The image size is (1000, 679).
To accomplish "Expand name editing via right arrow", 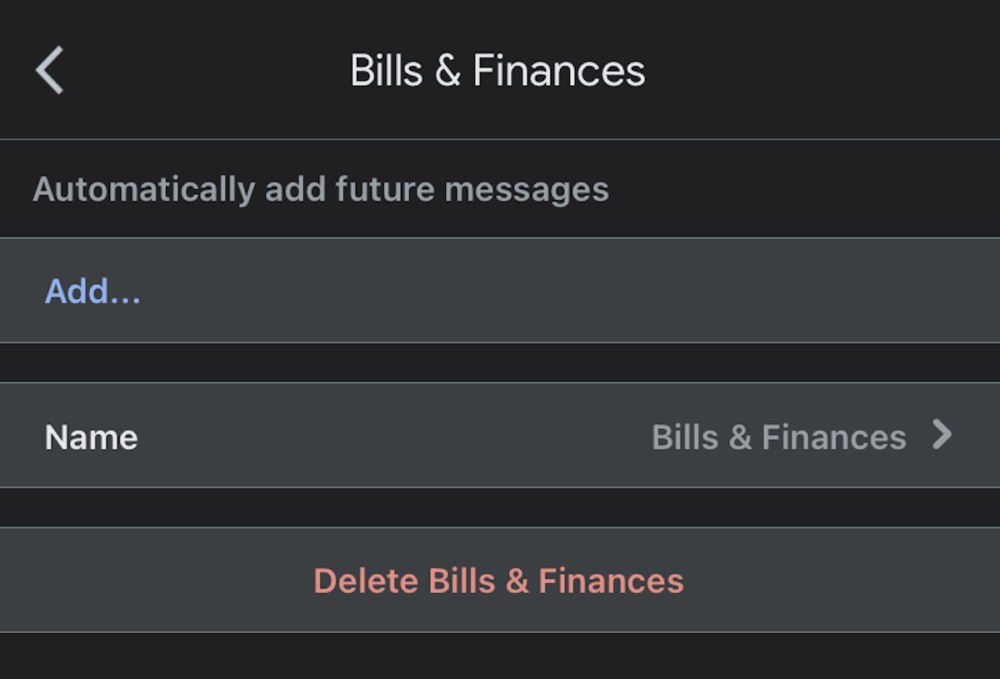I will [x=941, y=435].
